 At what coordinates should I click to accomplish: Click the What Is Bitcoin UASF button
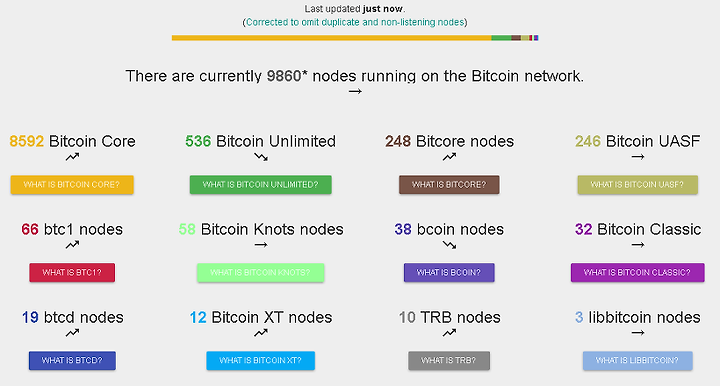638,185
